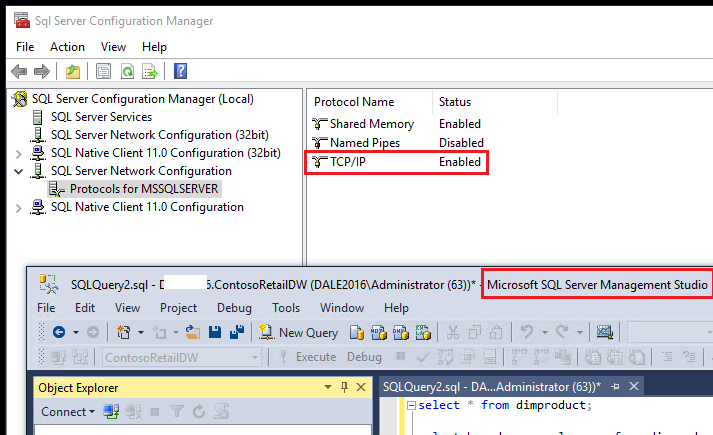
Task: Click Analysis Services DMX Query icon
Action: click(x=401, y=332)
